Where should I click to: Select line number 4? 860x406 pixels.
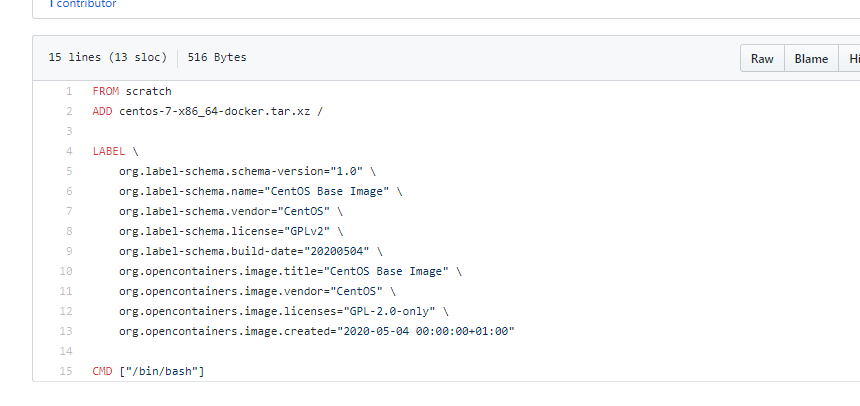tap(69, 151)
